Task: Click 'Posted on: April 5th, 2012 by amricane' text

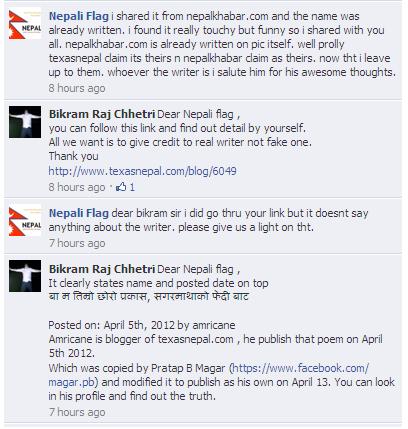Action: (142, 325)
